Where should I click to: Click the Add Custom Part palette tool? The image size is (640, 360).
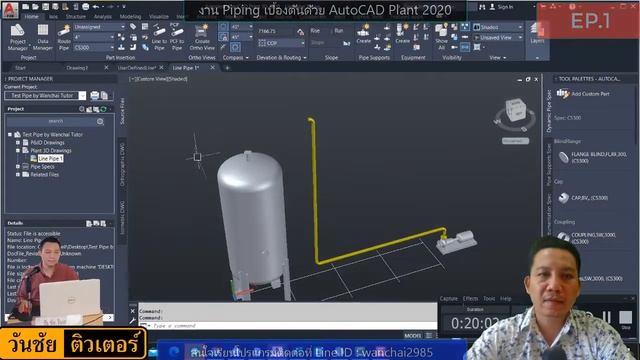pos(584,94)
